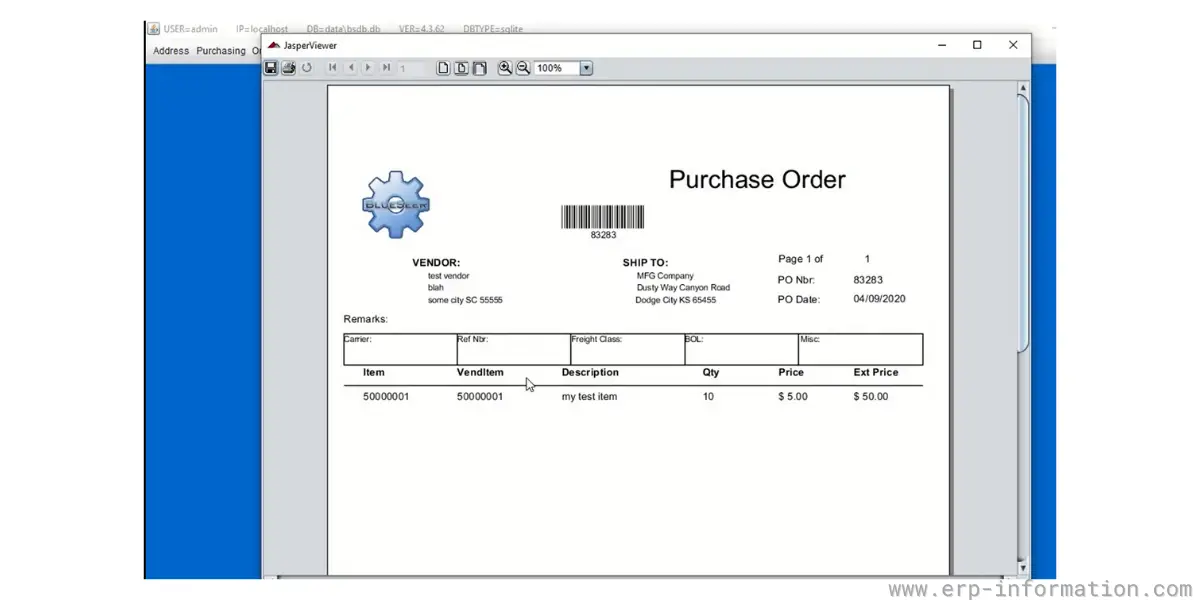This screenshot has height=600, width=1200.
Task: Click the Ext Price value $ 50.00
Action: point(871,397)
